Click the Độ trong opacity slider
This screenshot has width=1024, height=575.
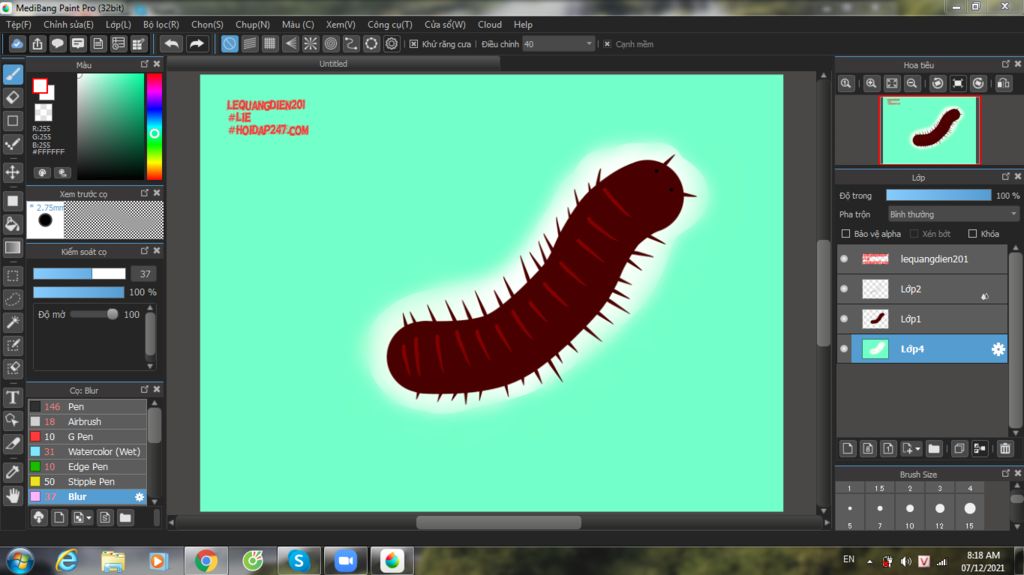tap(938, 195)
